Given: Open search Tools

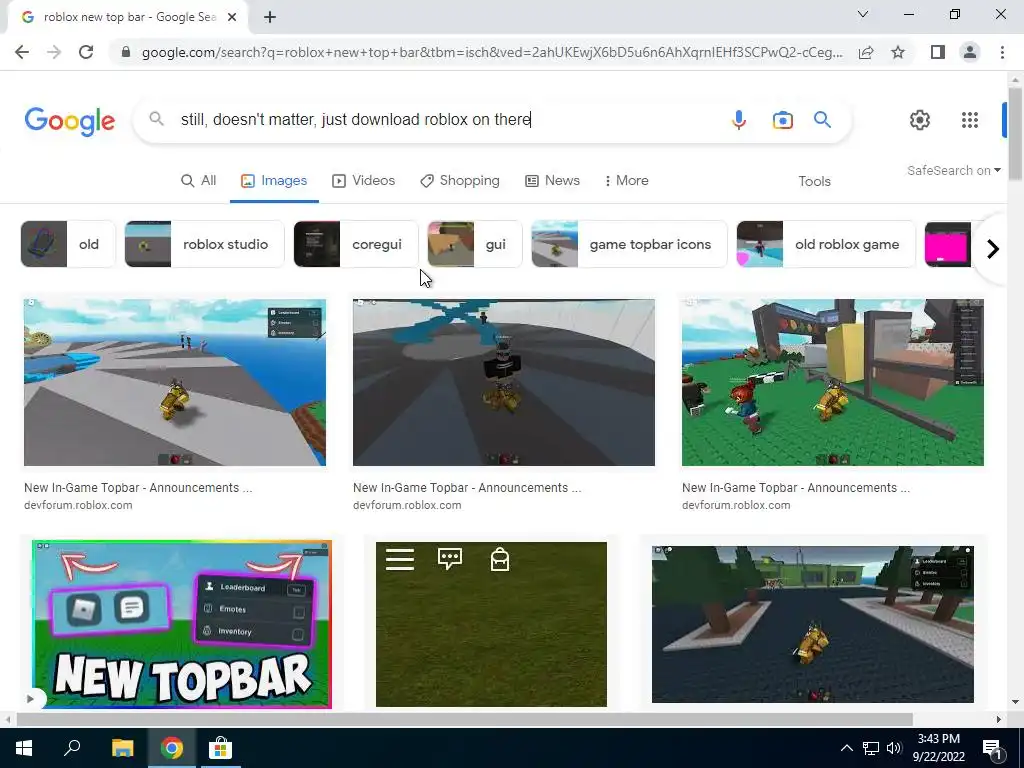Looking at the screenshot, I should coord(814,182).
